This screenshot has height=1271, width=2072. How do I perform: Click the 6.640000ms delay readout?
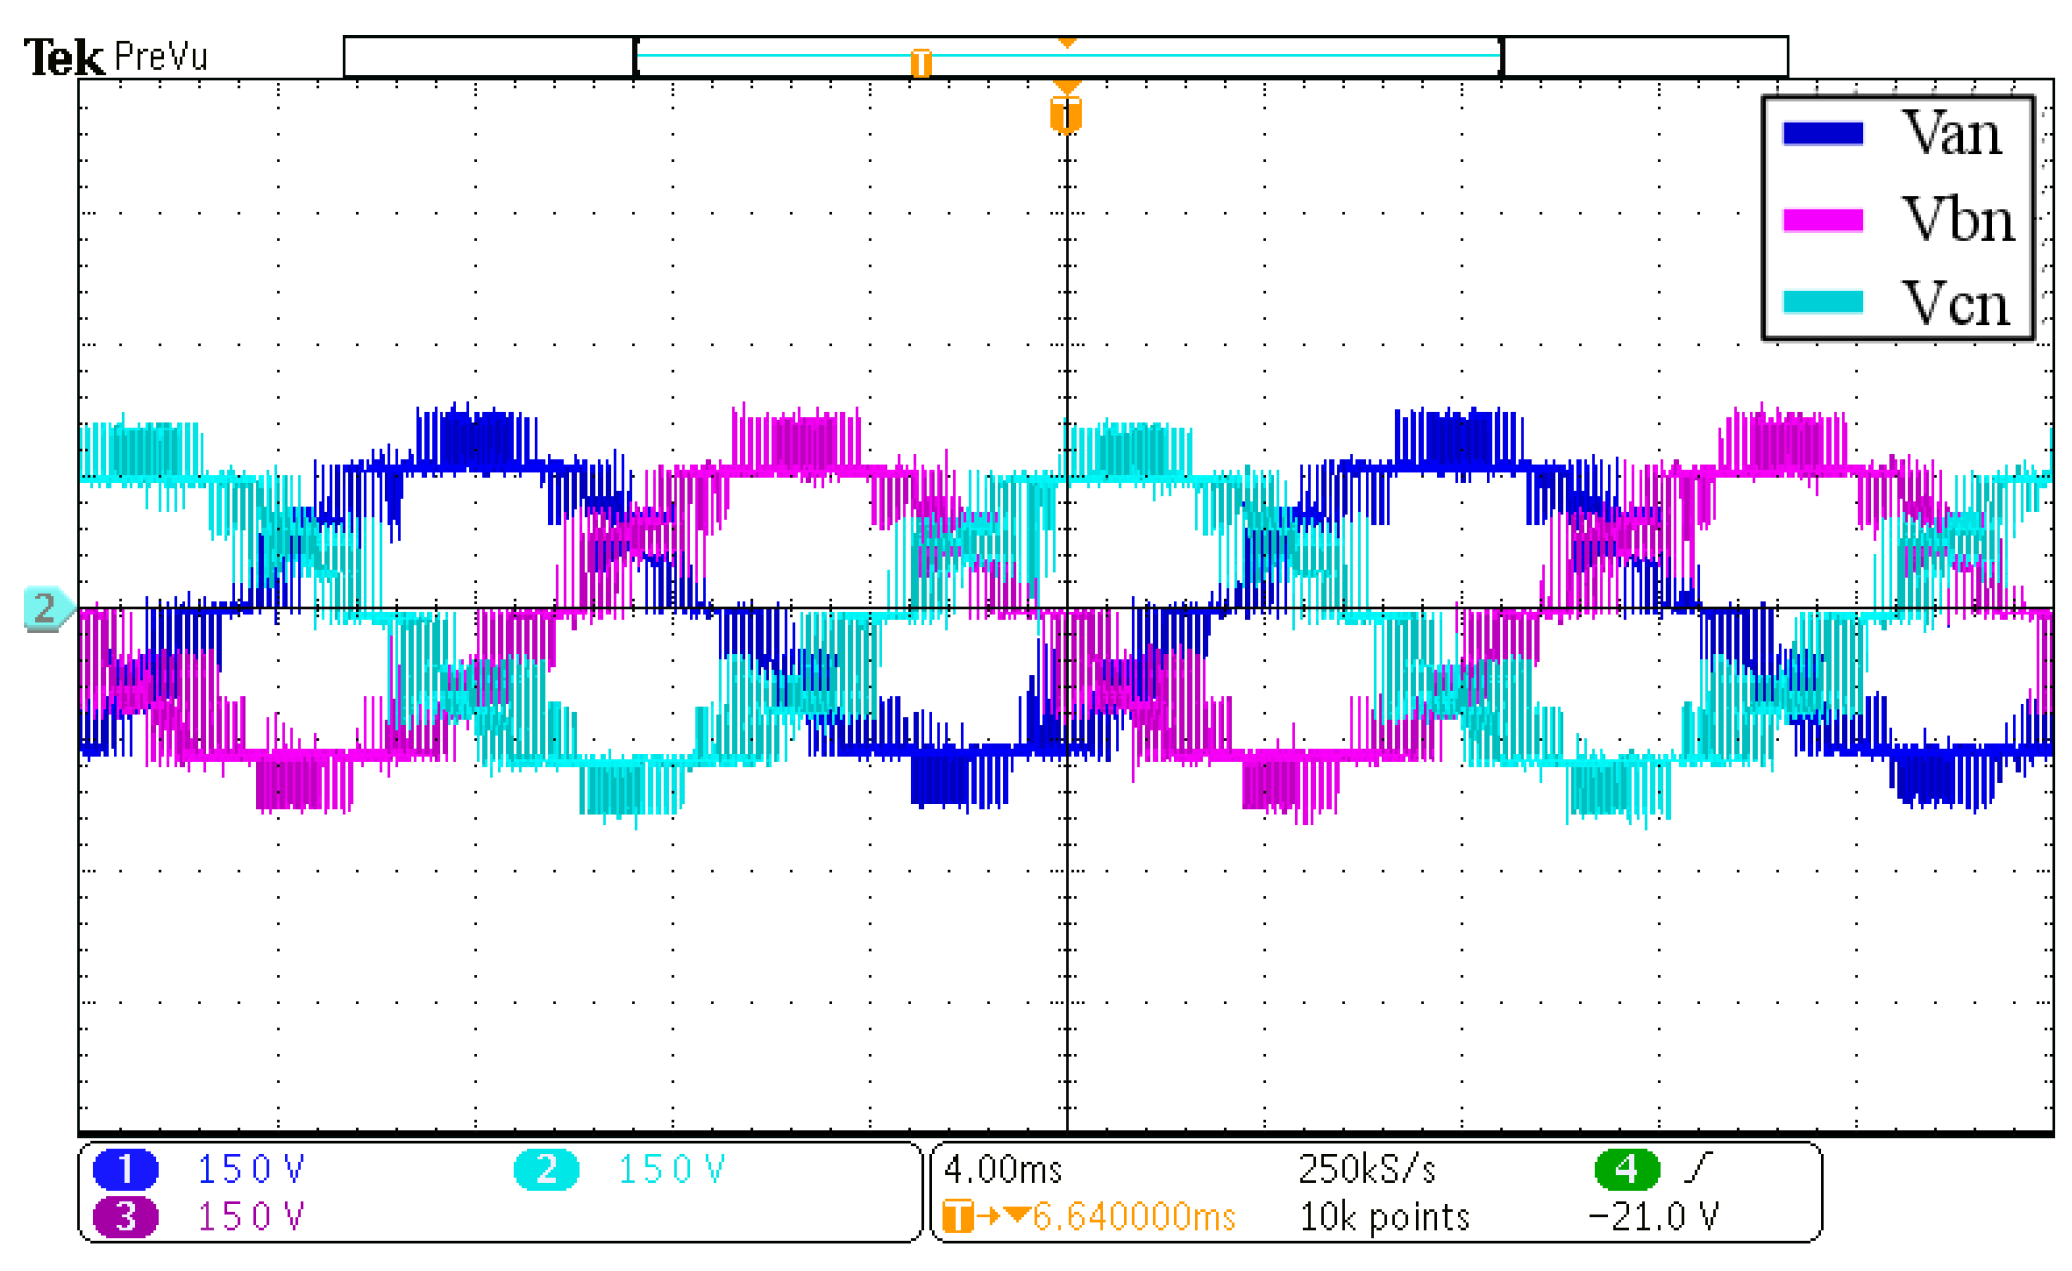point(1133,1216)
